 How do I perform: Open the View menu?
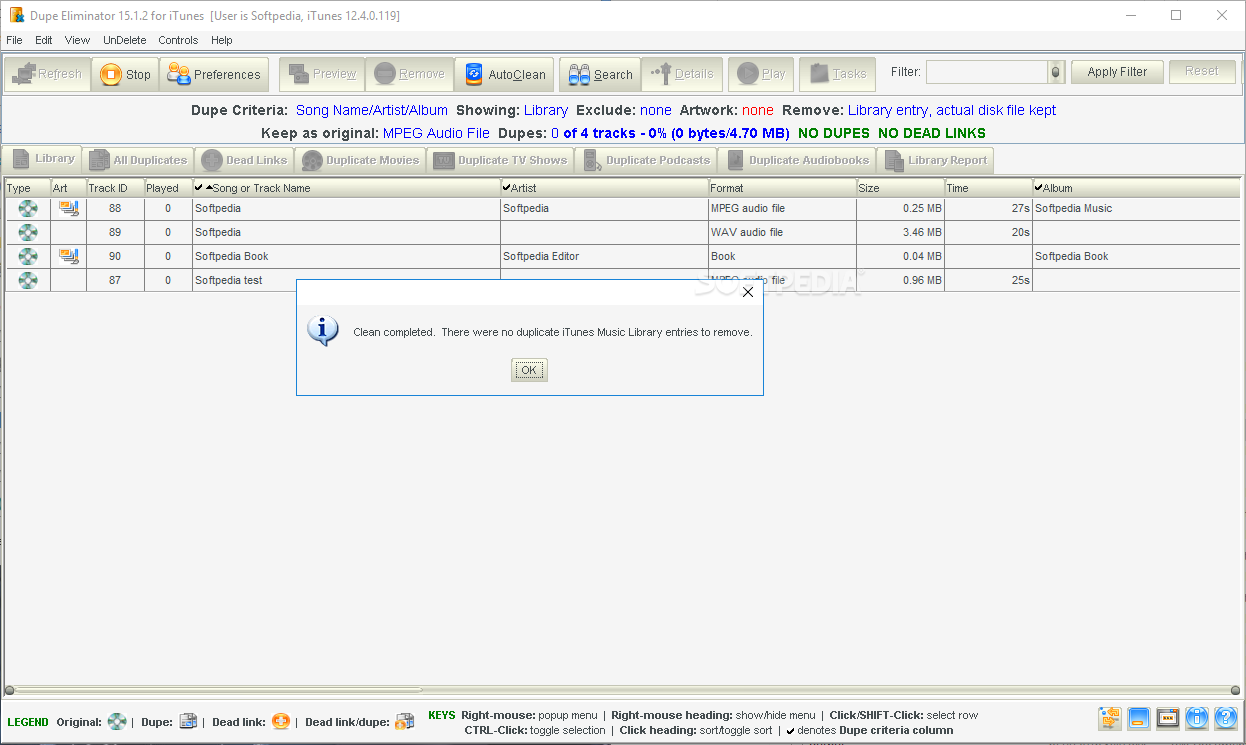coord(77,40)
